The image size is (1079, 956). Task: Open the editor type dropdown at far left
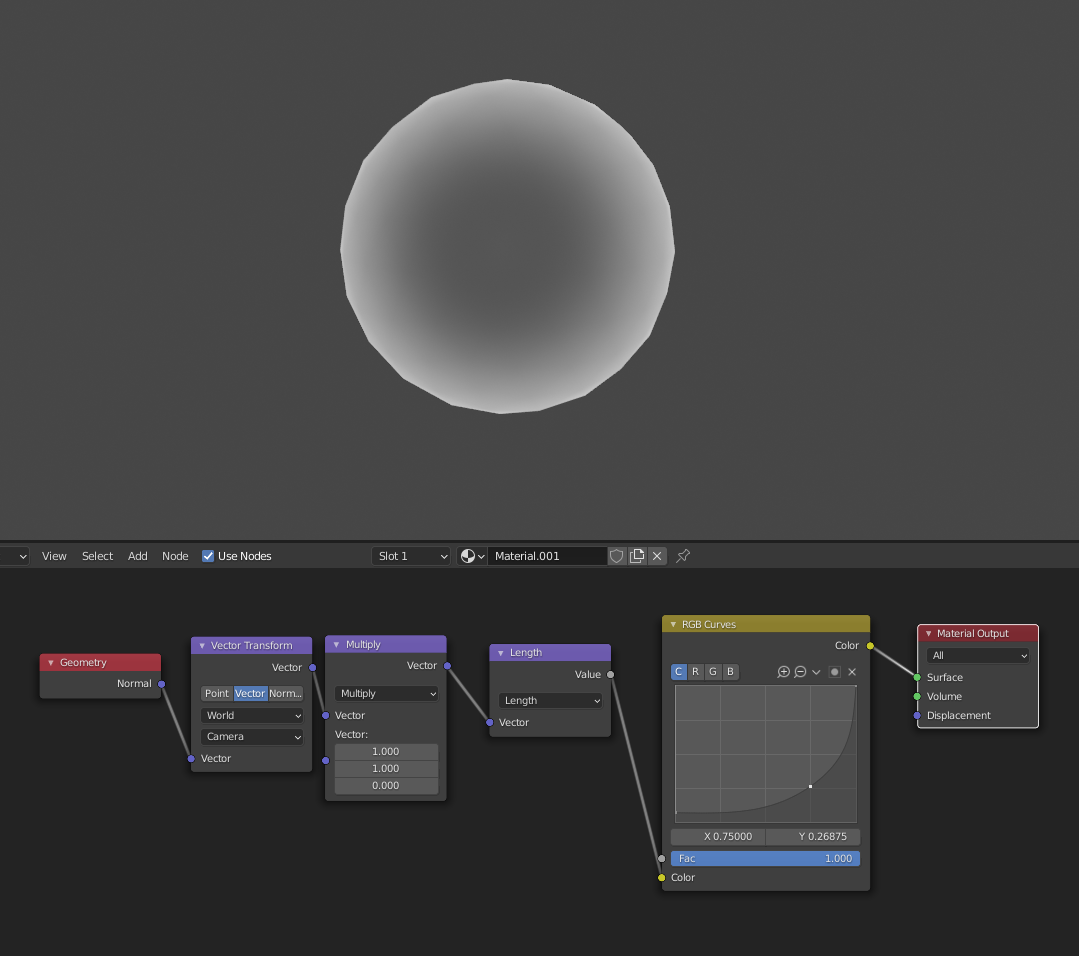14,556
